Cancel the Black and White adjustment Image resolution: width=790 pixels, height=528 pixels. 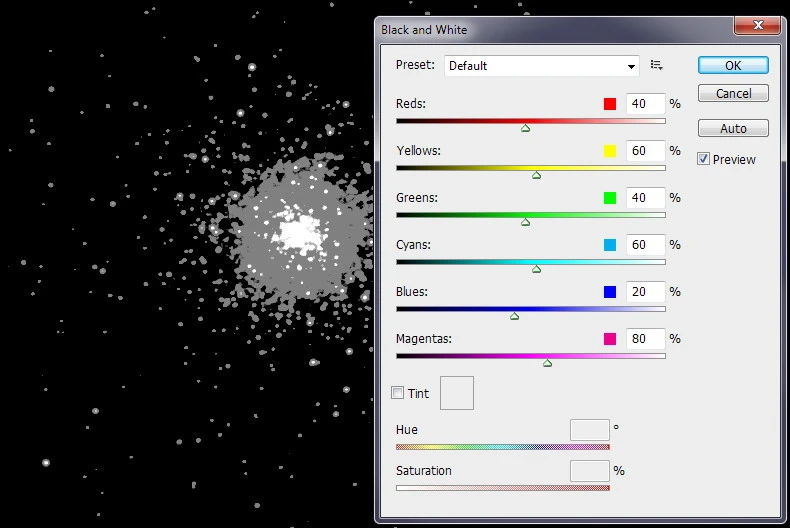(733, 93)
